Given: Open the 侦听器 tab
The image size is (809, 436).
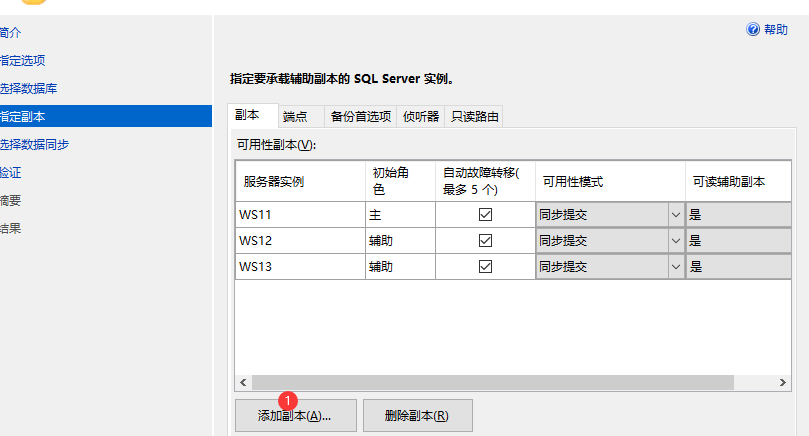Looking at the screenshot, I should [x=420, y=117].
